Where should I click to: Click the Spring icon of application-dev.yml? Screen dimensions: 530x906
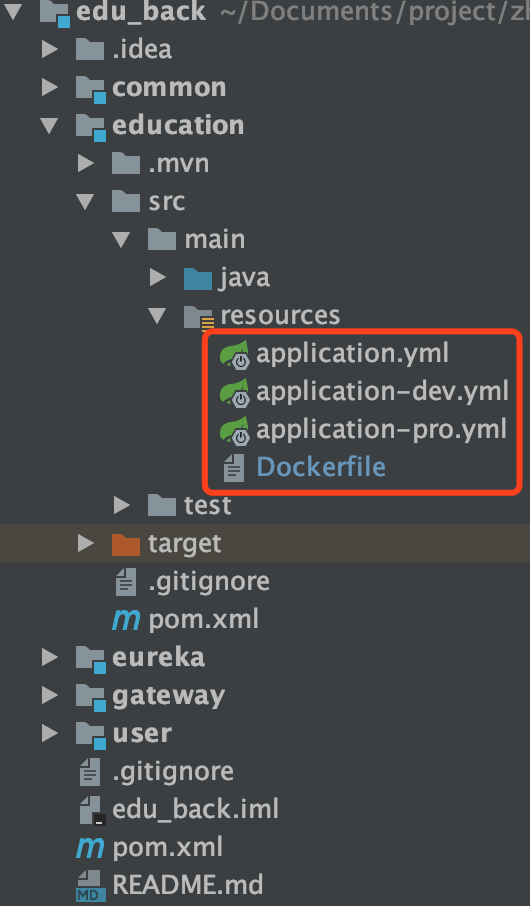coord(235,392)
